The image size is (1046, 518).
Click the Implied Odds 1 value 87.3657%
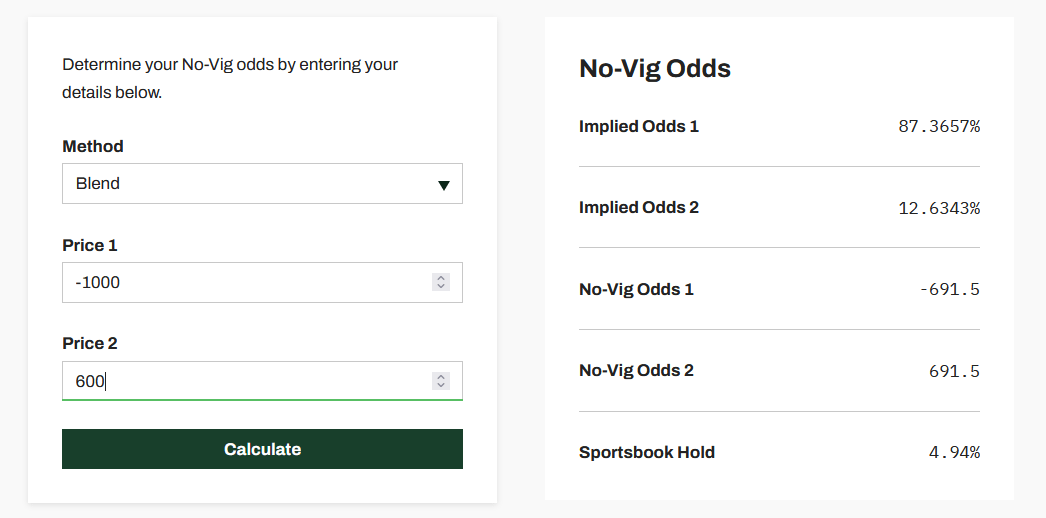tap(939, 126)
